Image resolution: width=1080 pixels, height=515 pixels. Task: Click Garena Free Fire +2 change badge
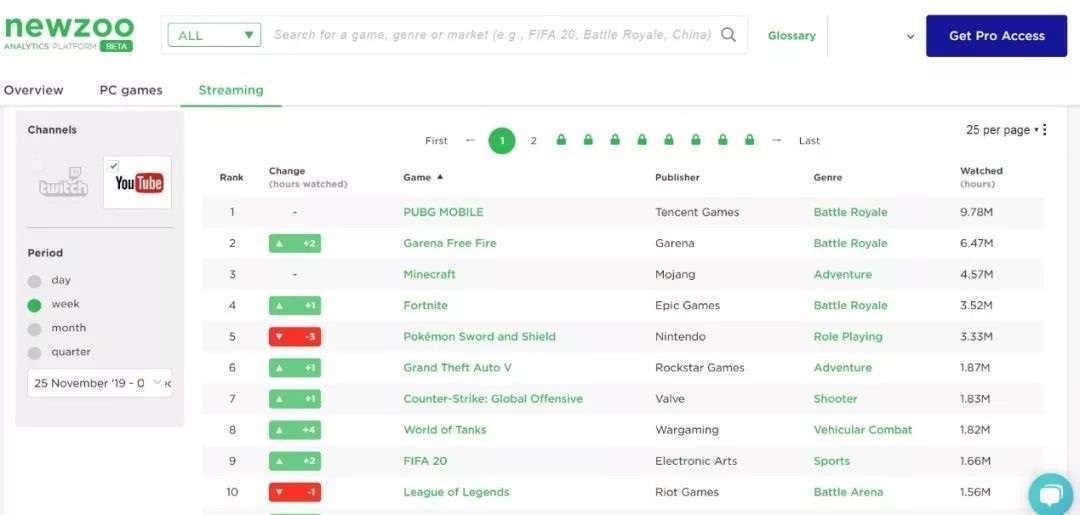(295, 243)
